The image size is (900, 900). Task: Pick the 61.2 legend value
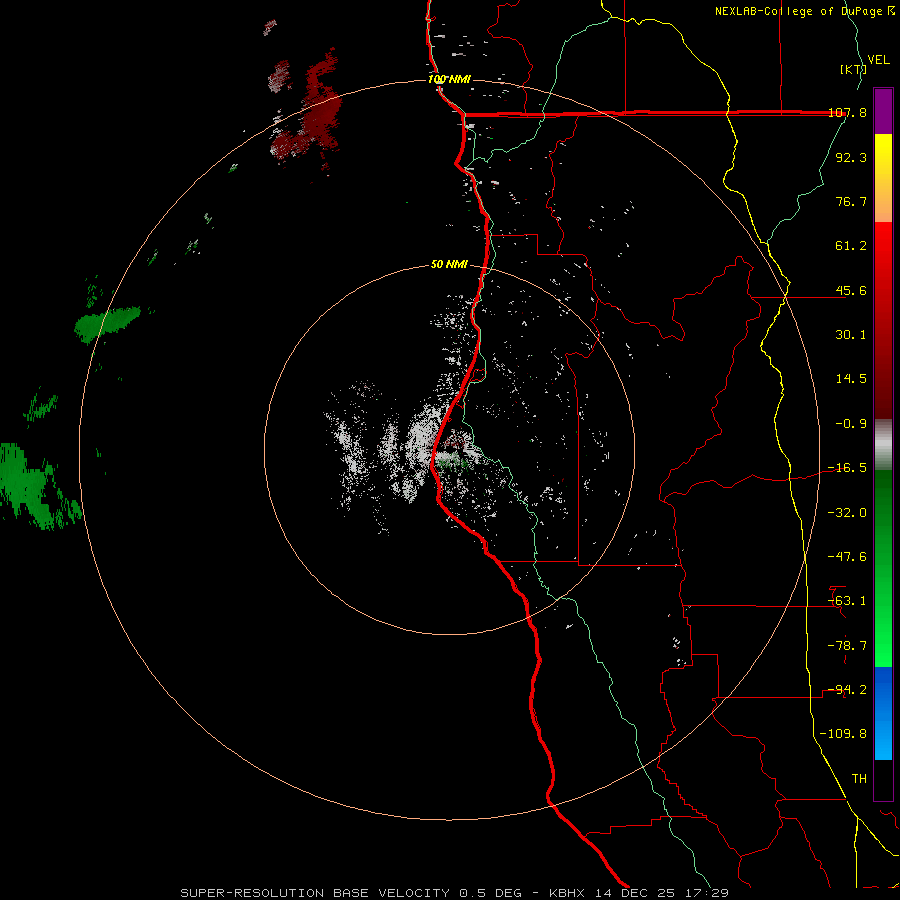click(x=851, y=246)
